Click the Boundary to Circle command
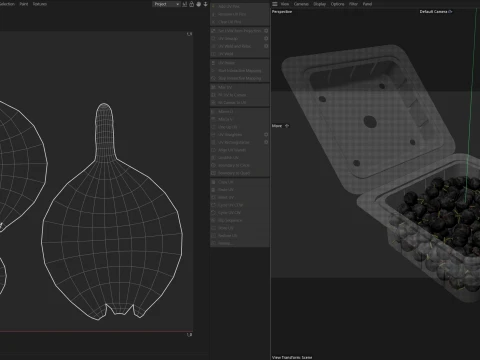The height and width of the screenshot is (360, 480). click(x=233, y=165)
